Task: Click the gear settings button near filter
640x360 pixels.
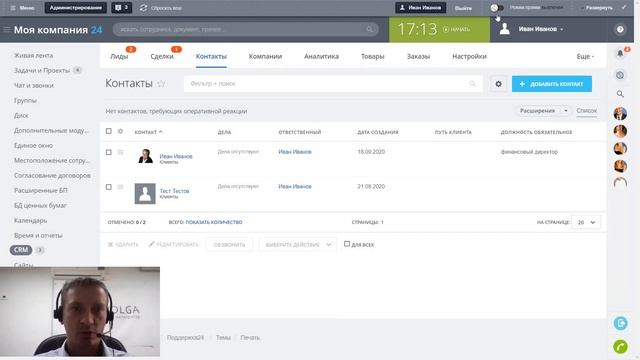Action: tap(498, 84)
